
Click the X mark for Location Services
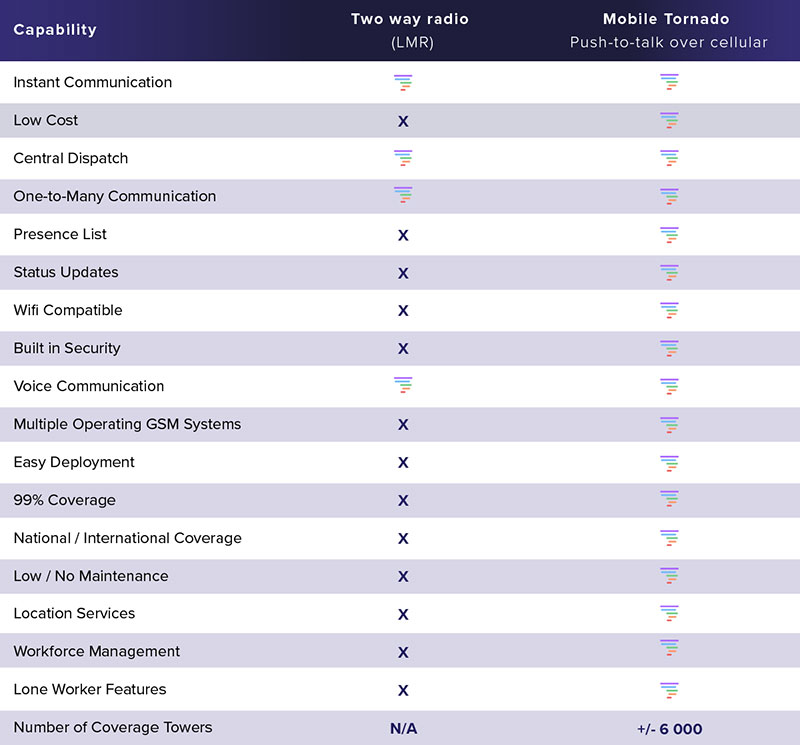(x=403, y=614)
